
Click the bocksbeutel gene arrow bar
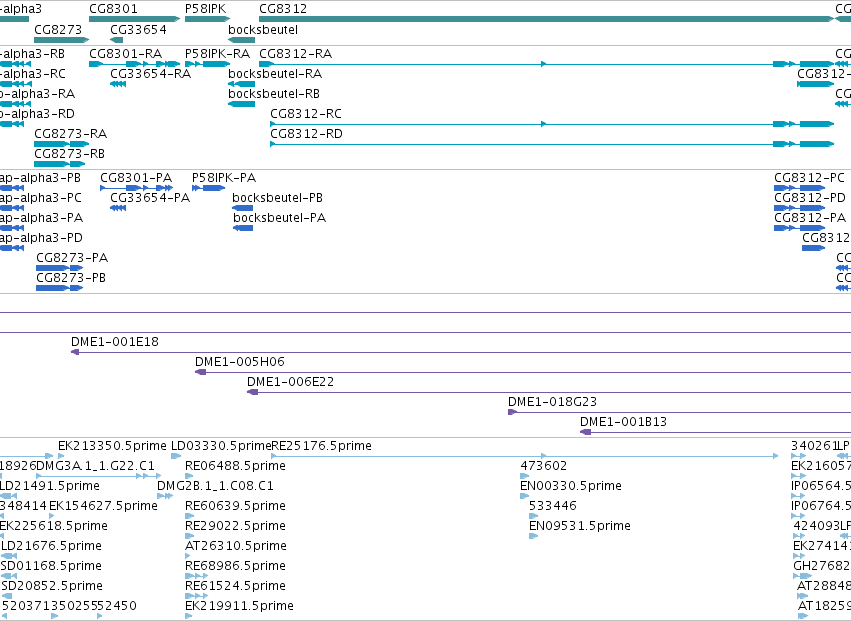pos(242,40)
